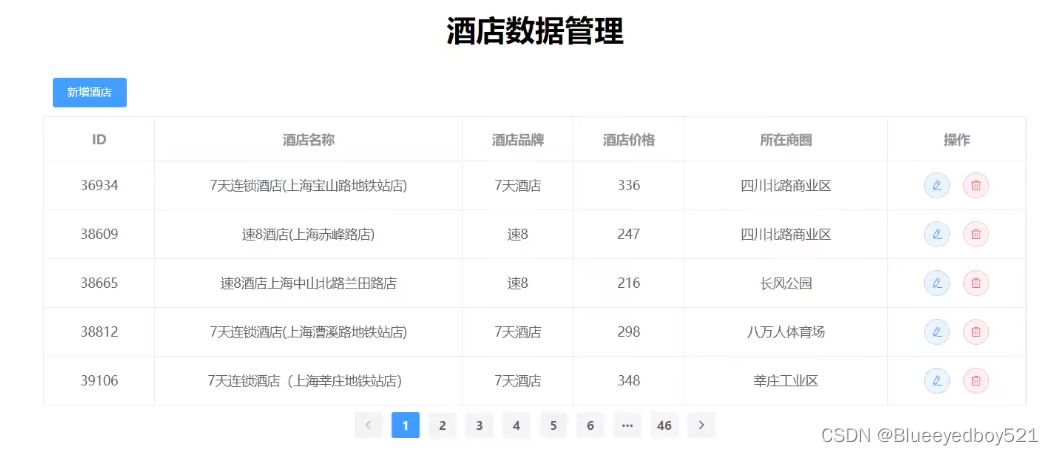This screenshot has height=455, width=1054.
Task: Select the ID cell 38665
Action: point(99,284)
